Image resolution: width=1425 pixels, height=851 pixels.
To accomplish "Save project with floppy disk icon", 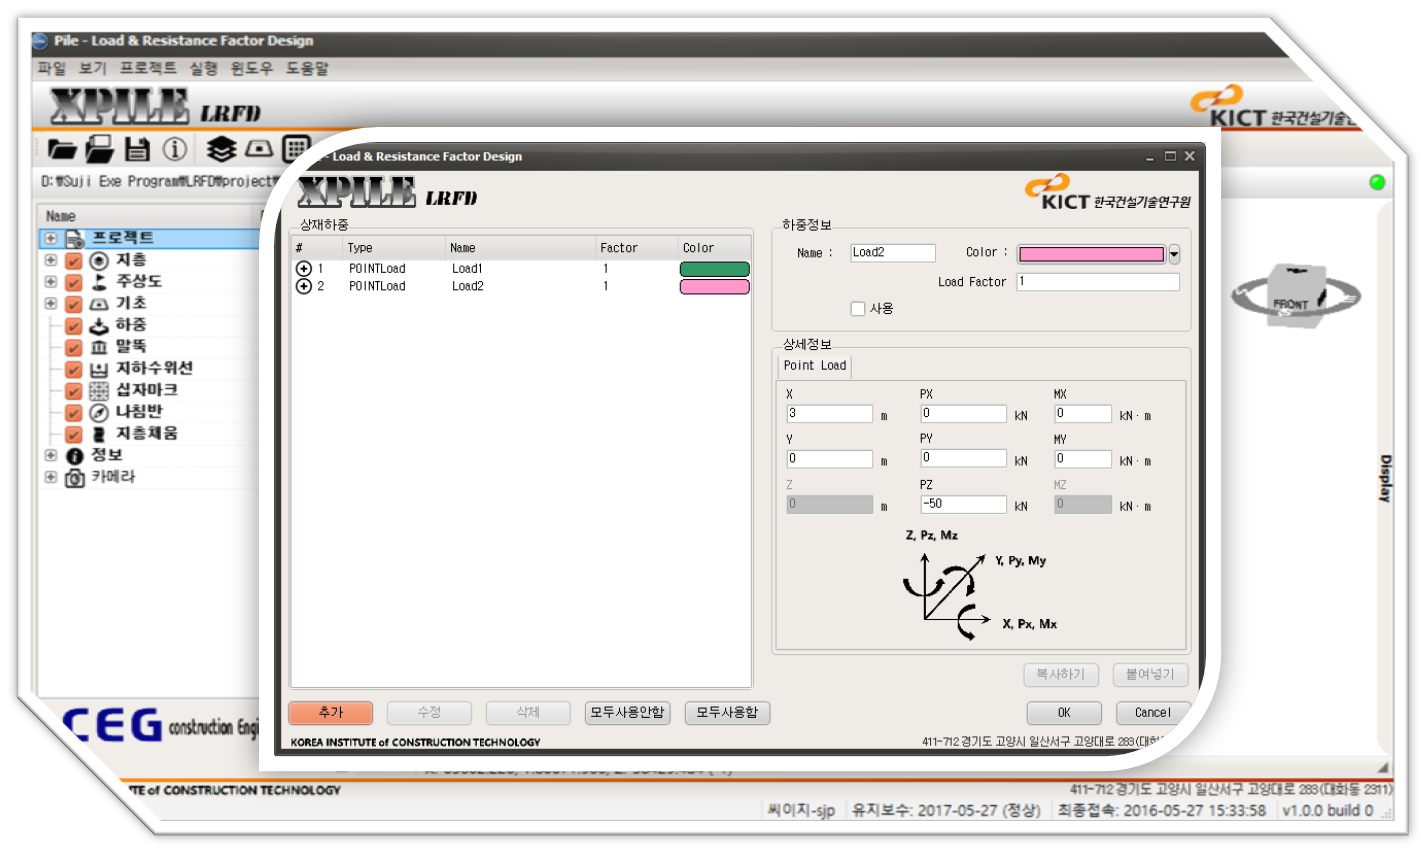I will click(137, 150).
